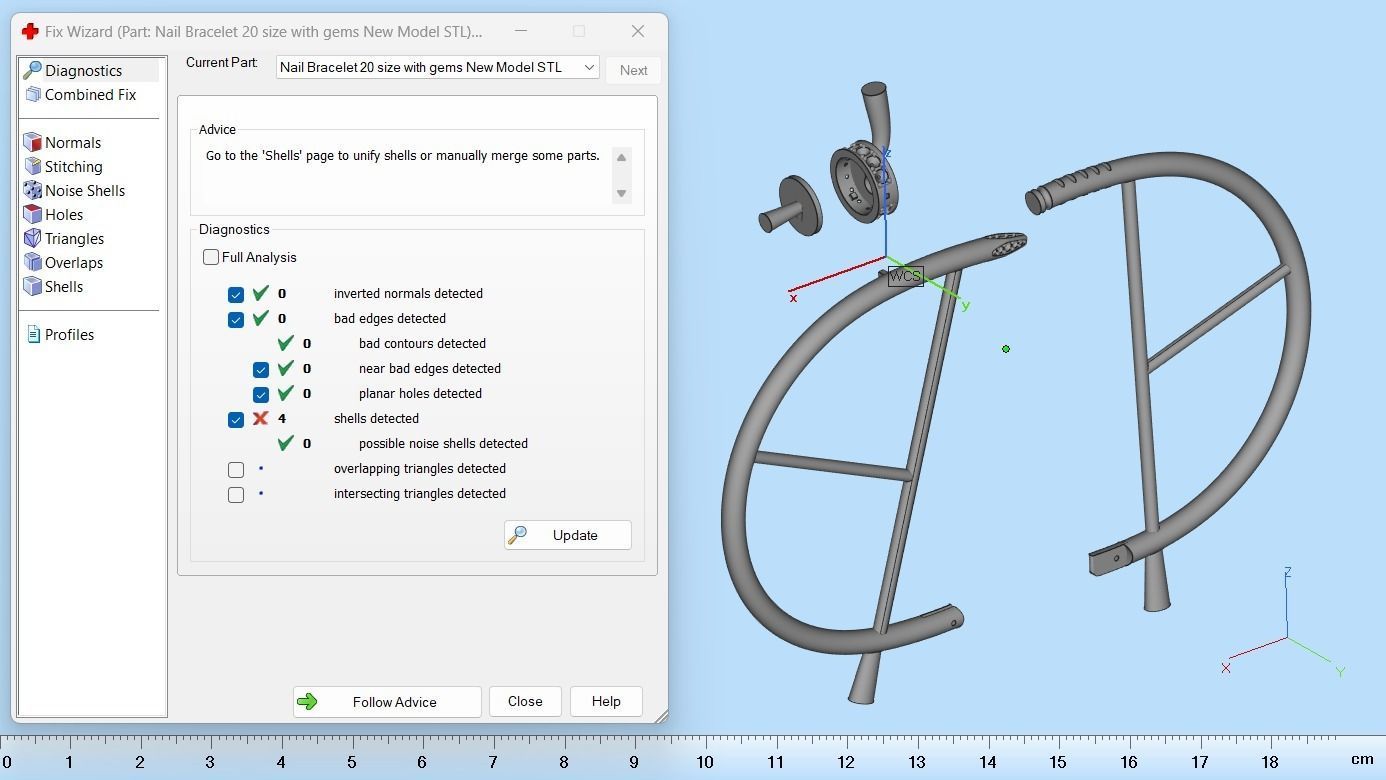Open the Profiles page
The height and width of the screenshot is (780, 1386).
(x=69, y=334)
